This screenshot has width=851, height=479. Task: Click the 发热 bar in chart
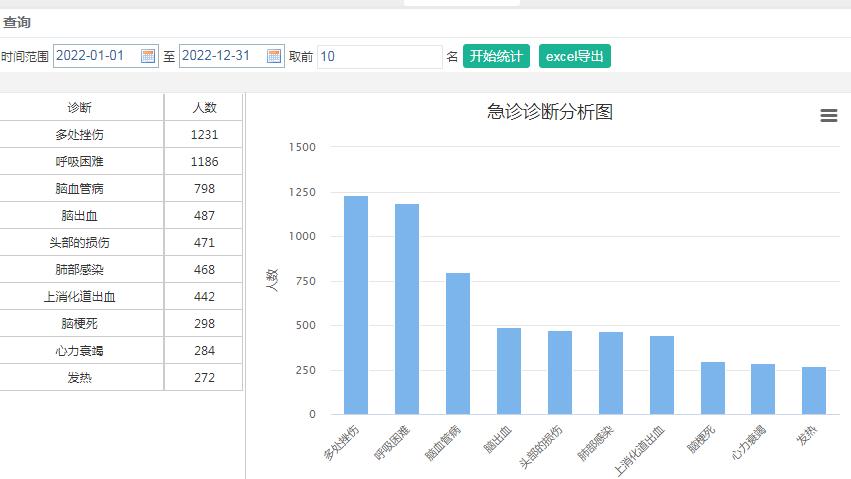point(814,390)
